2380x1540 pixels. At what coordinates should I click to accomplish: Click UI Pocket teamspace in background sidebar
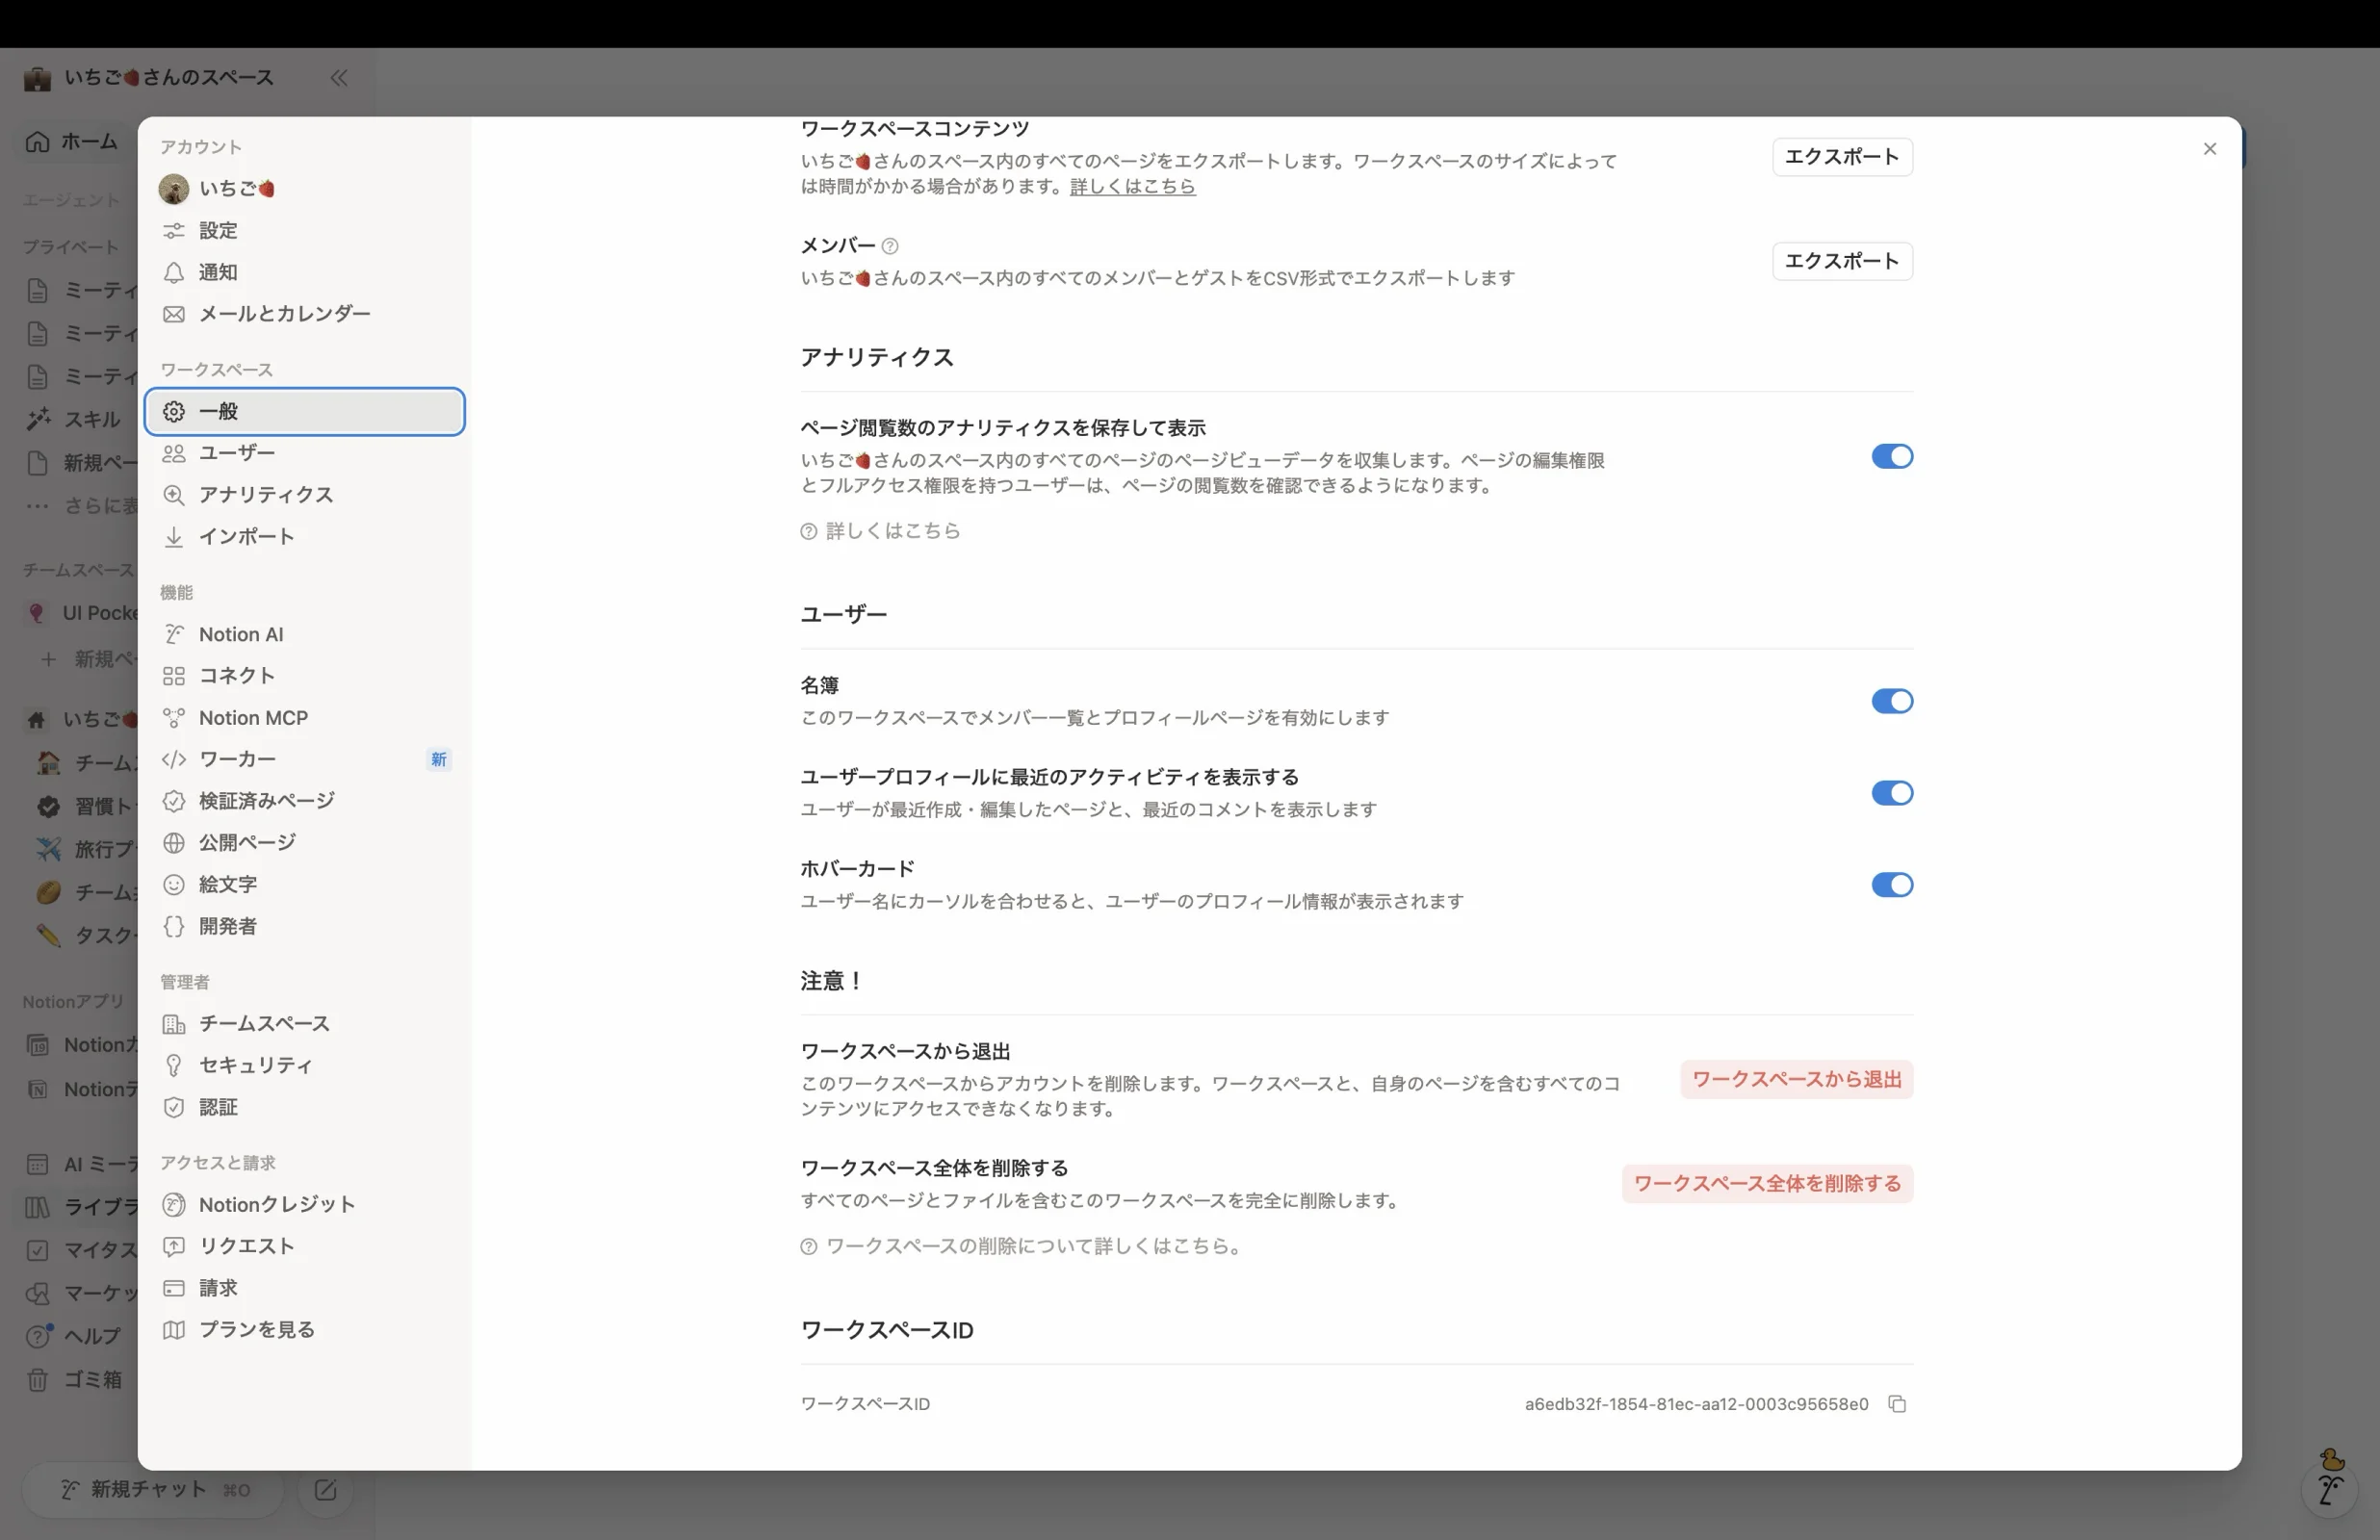click(80, 613)
